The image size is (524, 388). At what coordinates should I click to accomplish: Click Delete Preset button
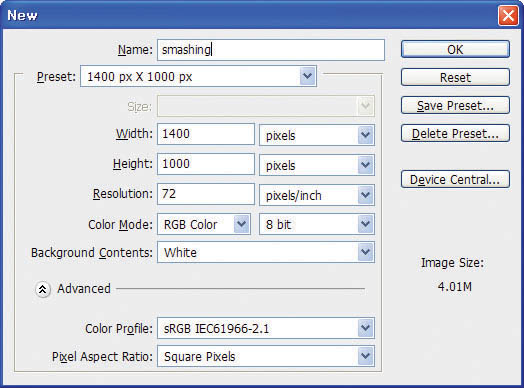click(455, 133)
